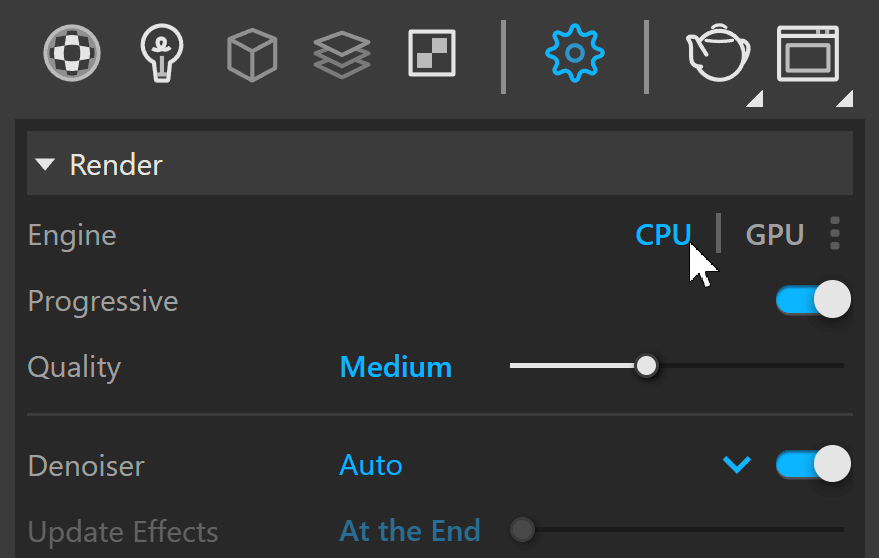Collapse the Render section

45,165
